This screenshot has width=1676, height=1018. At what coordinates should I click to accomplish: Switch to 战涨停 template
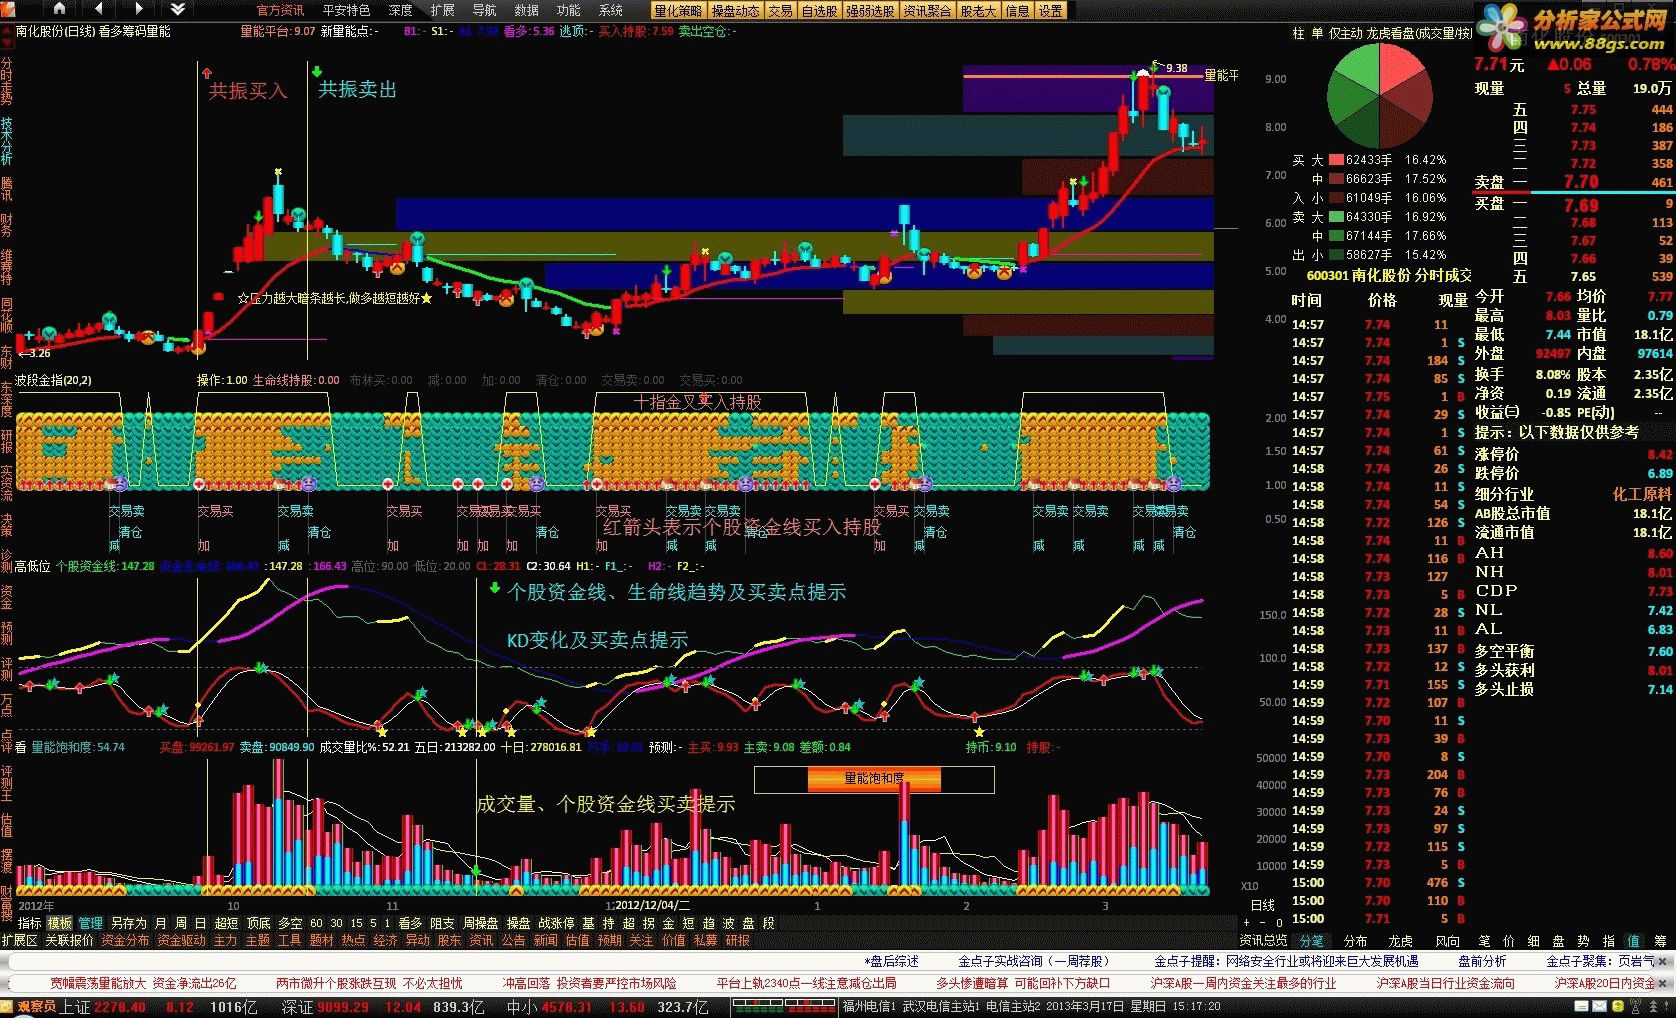pyautogui.click(x=556, y=923)
